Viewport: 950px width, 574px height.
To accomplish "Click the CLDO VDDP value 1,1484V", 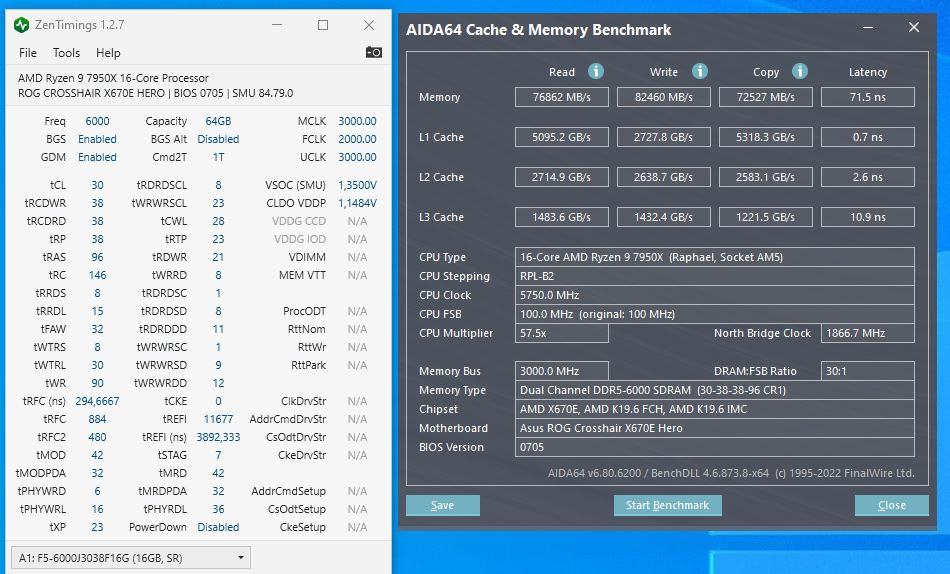I will (357, 203).
